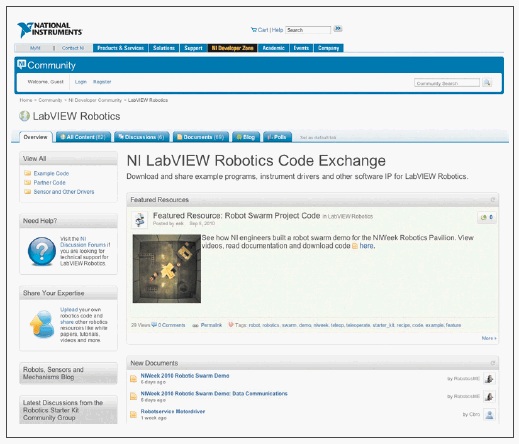Go to Home breadcrumb
The image size is (519, 444).
pos(26,100)
